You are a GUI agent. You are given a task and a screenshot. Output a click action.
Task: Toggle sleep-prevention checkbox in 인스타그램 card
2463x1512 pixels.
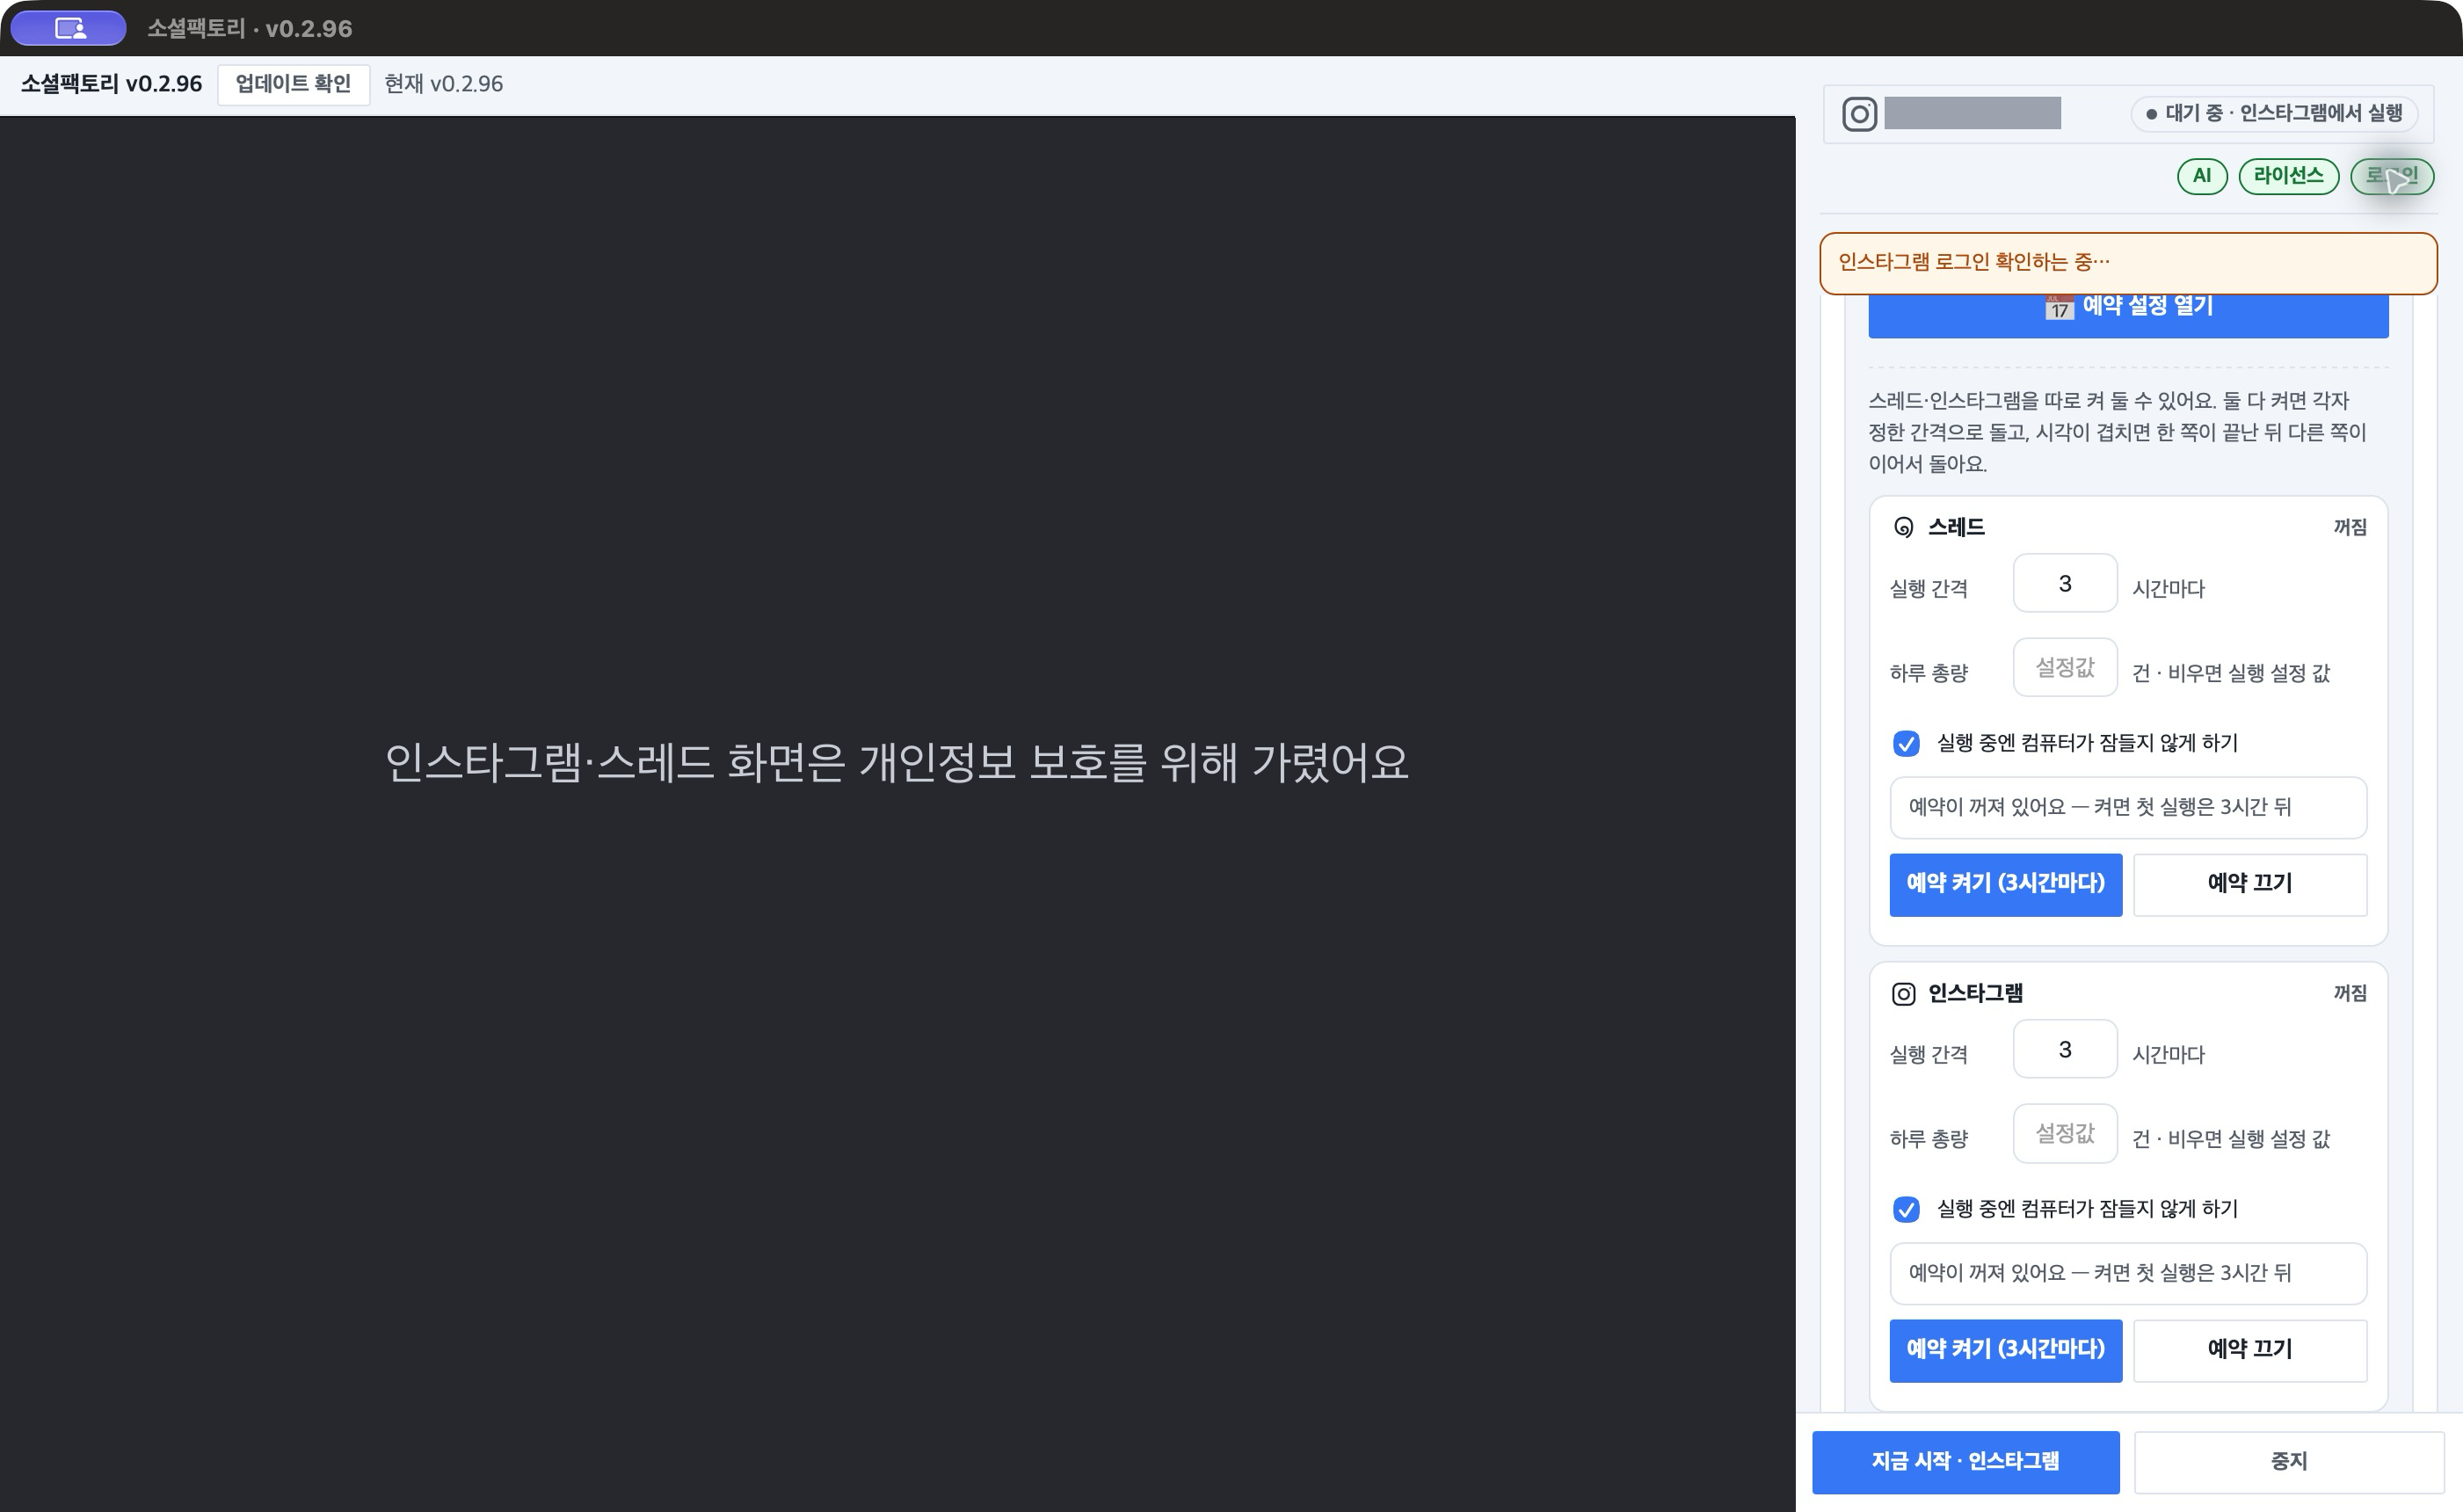pyautogui.click(x=1906, y=1209)
